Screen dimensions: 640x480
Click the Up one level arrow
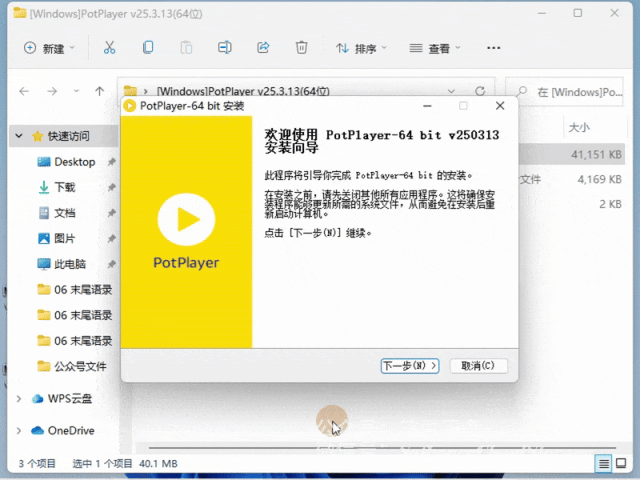100,91
